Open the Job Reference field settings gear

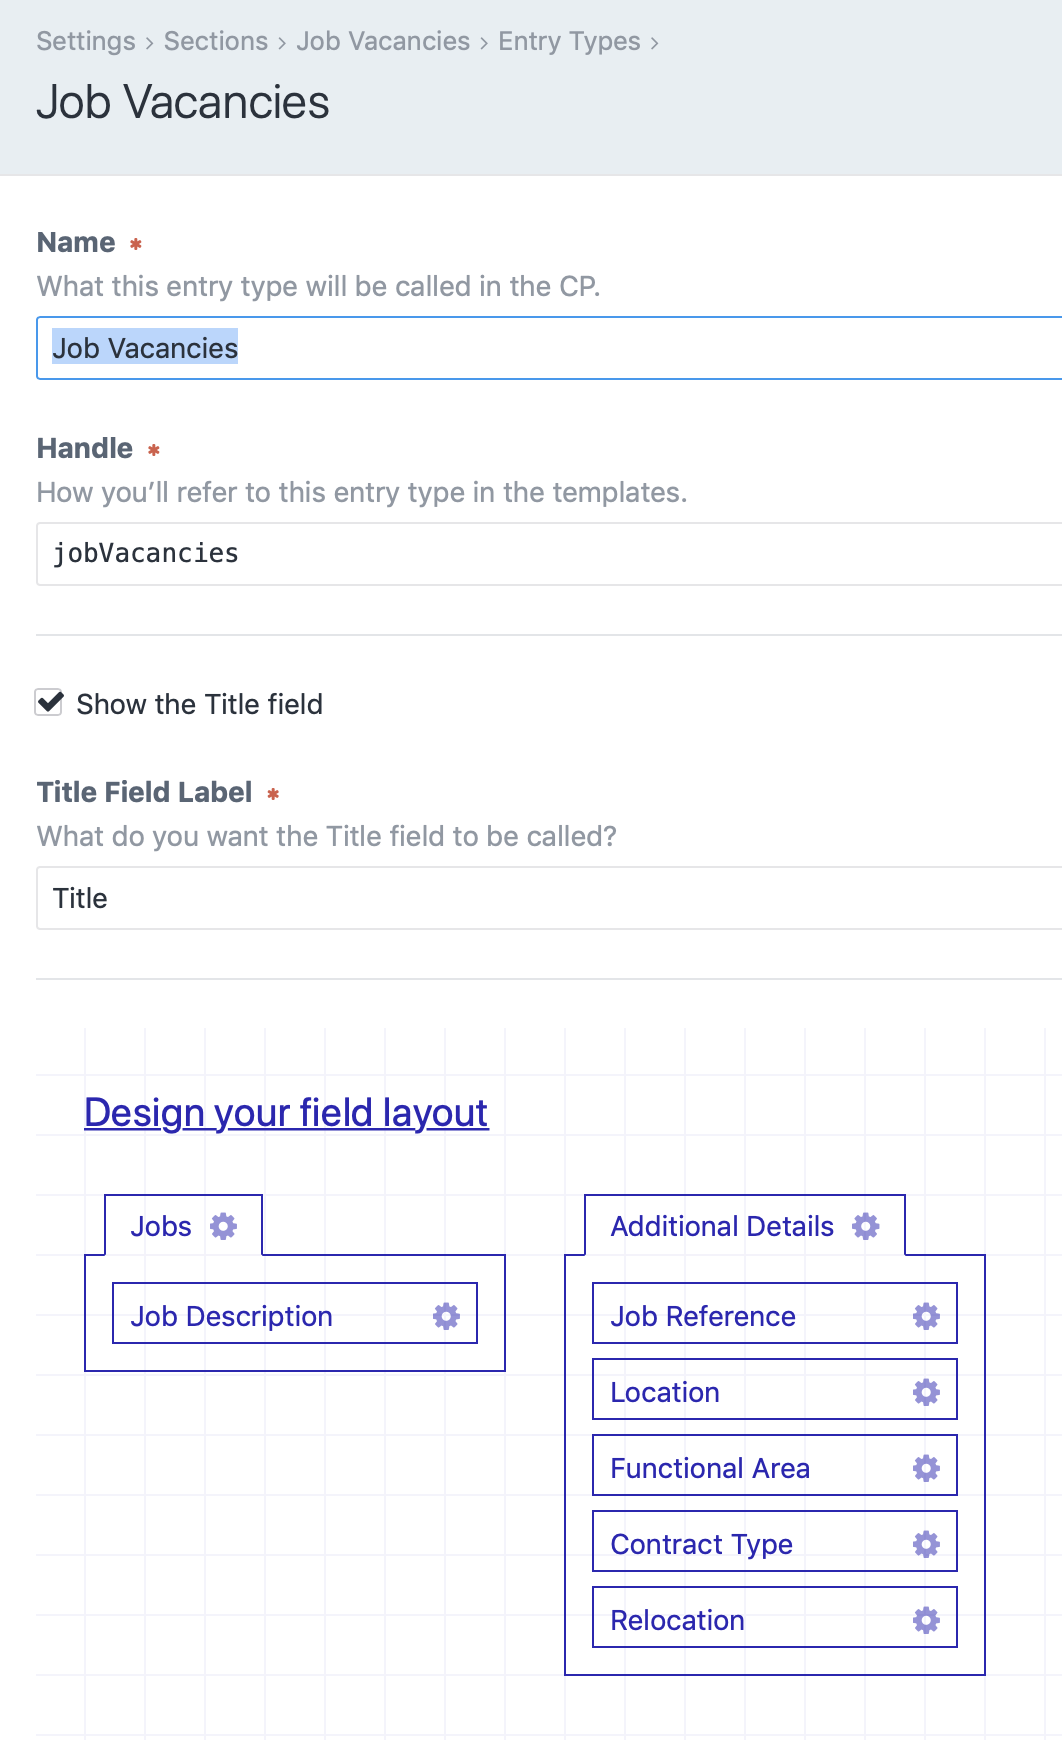[926, 1316]
